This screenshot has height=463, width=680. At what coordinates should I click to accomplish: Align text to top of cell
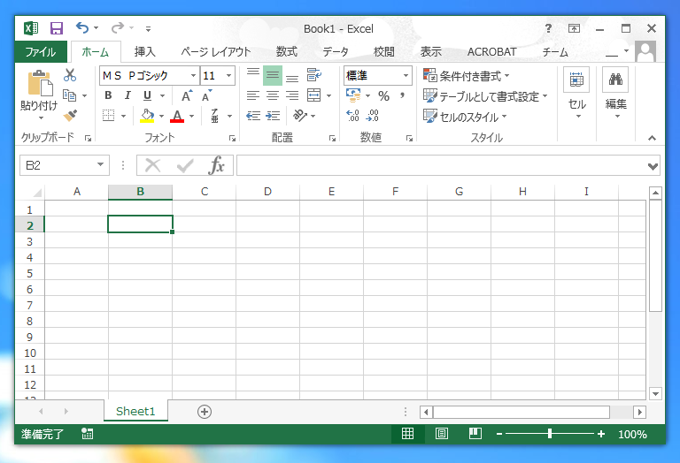(253, 75)
